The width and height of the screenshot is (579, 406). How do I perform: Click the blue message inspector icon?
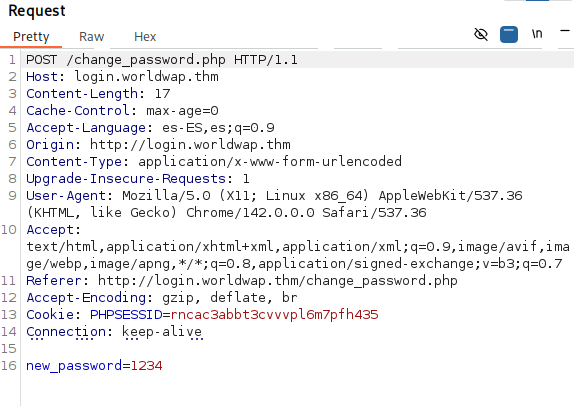coord(509,34)
